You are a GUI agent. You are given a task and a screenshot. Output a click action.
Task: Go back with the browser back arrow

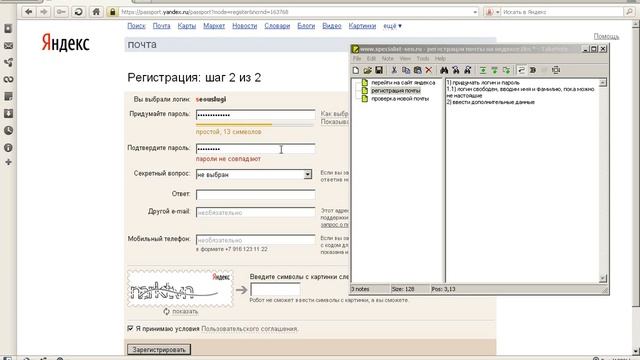coord(29,12)
